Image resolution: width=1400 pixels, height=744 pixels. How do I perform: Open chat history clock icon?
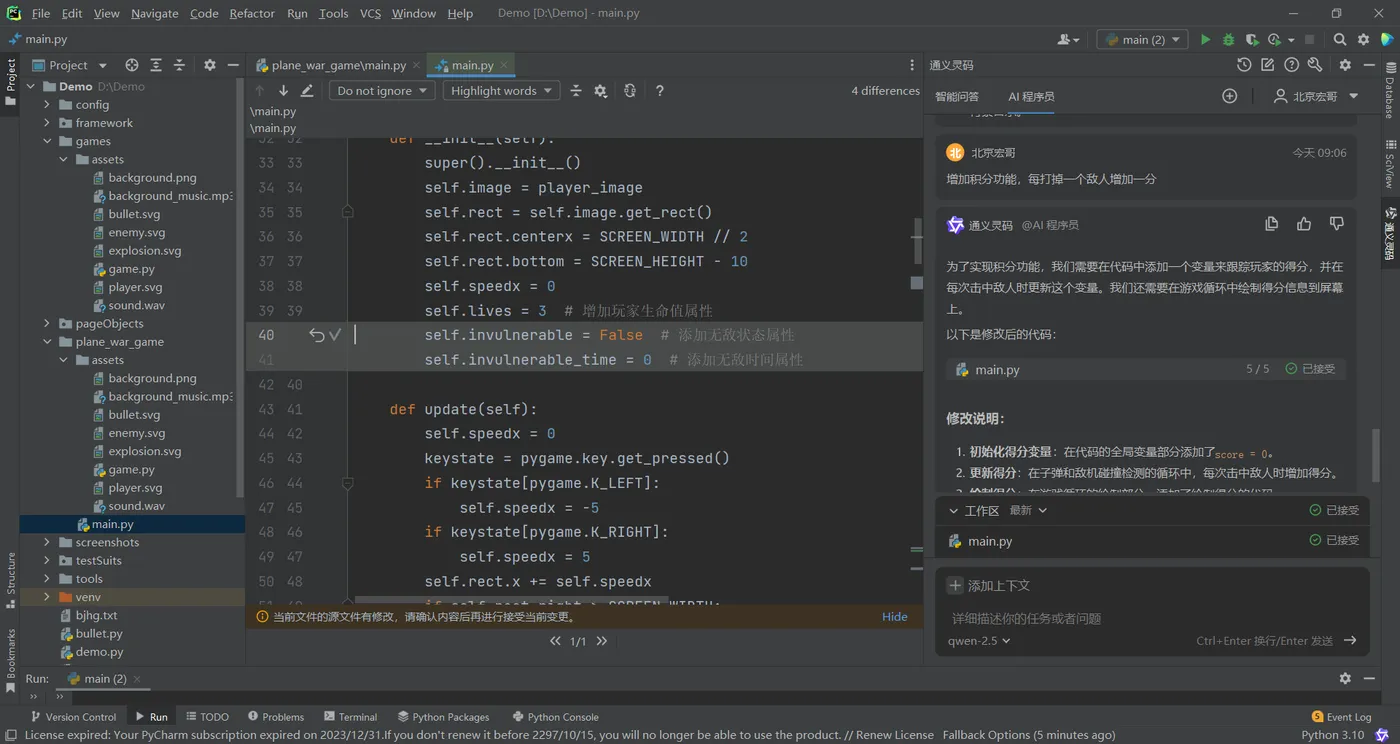click(x=1243, y=65)
